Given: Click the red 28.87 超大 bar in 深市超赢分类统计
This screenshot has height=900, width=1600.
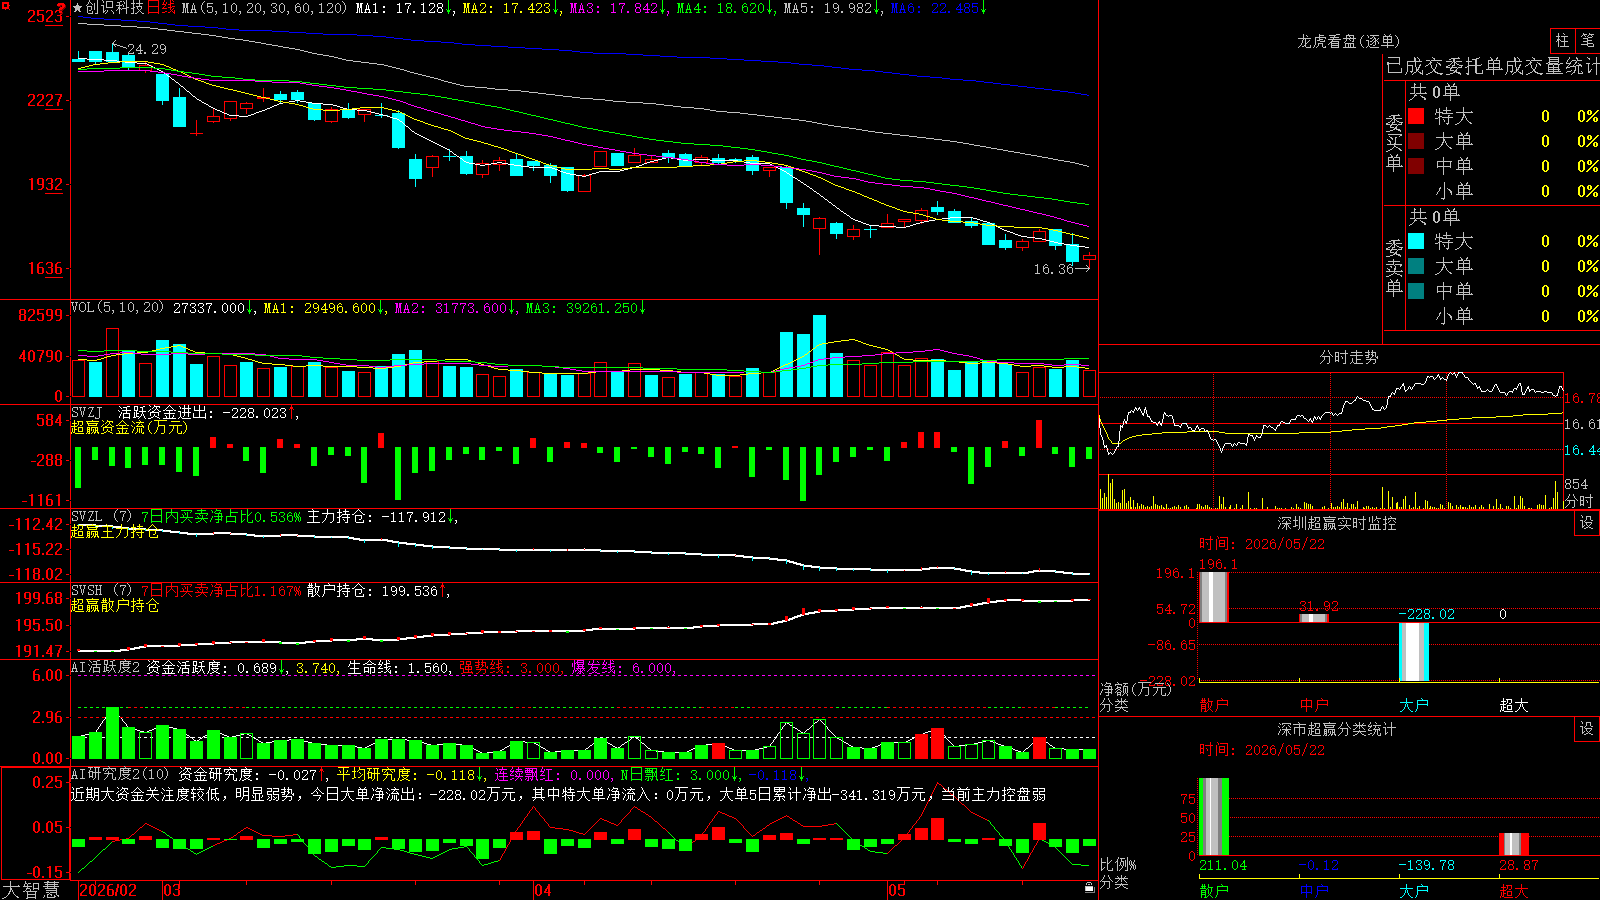Looking at the screenshot, I should point(1514,844).
